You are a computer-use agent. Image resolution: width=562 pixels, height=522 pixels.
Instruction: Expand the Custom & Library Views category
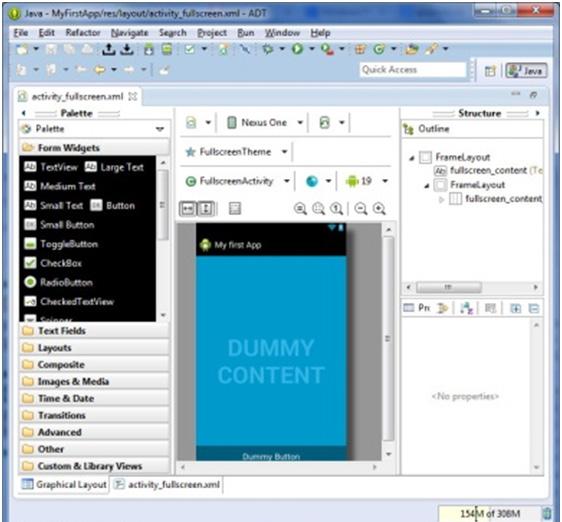94,466
